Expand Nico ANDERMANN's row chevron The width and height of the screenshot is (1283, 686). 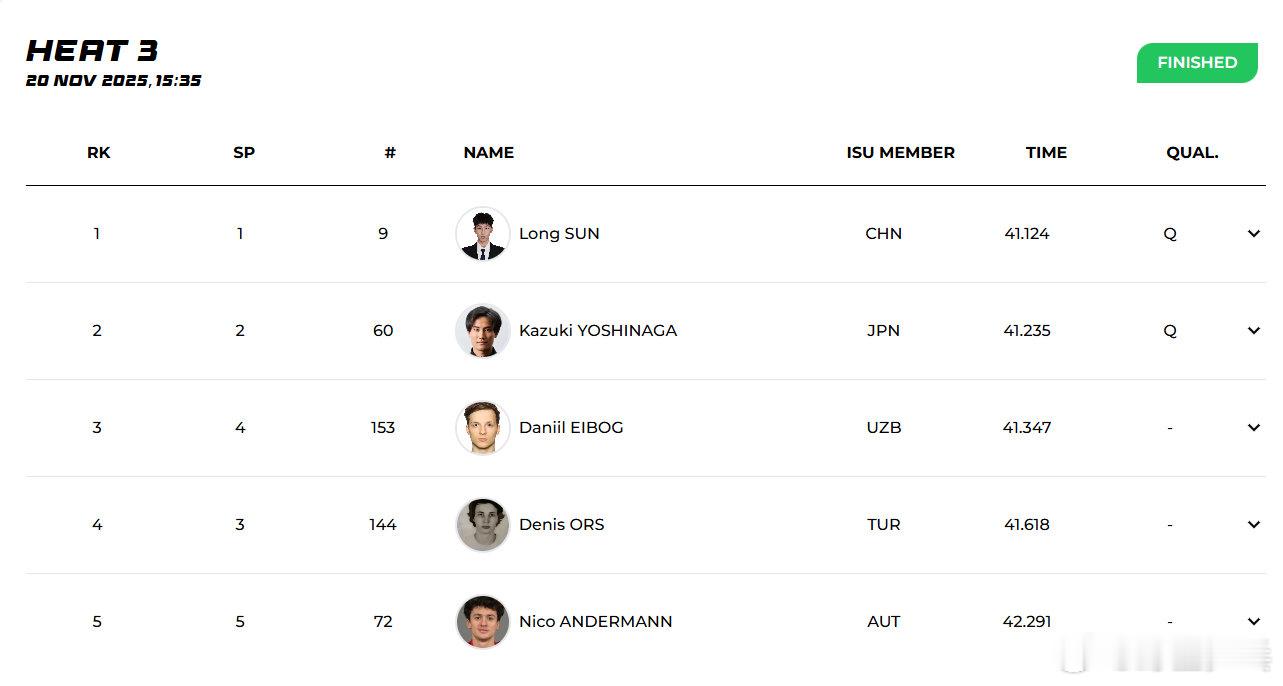click(1253, 622)
